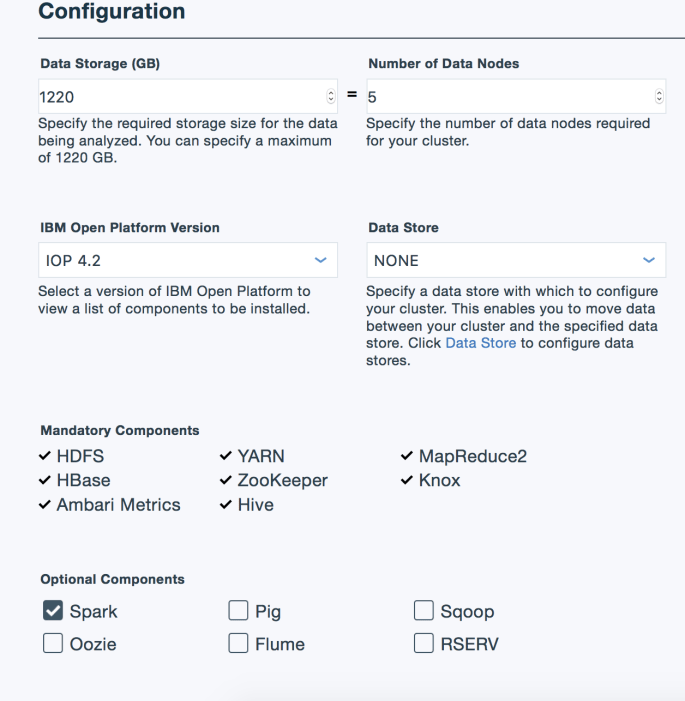Click the Number of Data Nodes stepper
685x701 pixels.
point(659,97)
